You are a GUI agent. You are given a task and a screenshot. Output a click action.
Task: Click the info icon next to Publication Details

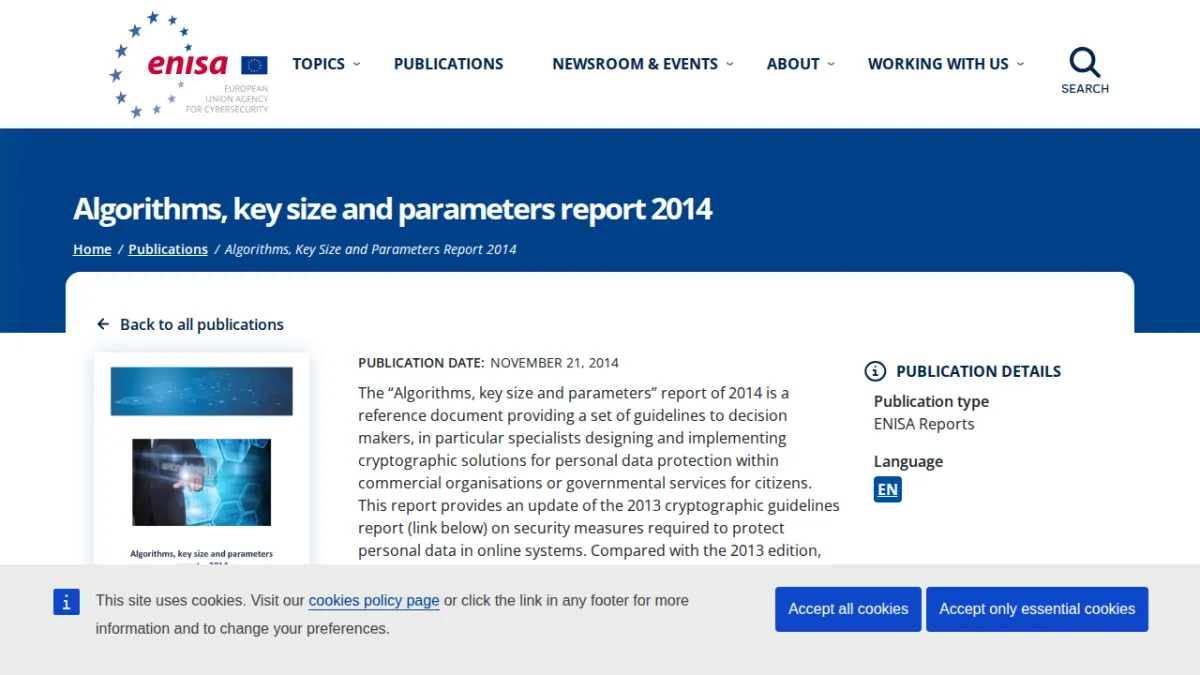[875, 371]
